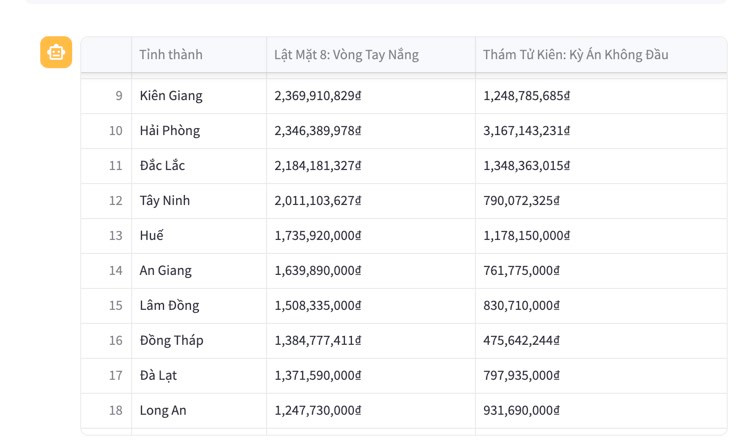
Task: Click the value 1,508,335,000đ
Action: 318,305
